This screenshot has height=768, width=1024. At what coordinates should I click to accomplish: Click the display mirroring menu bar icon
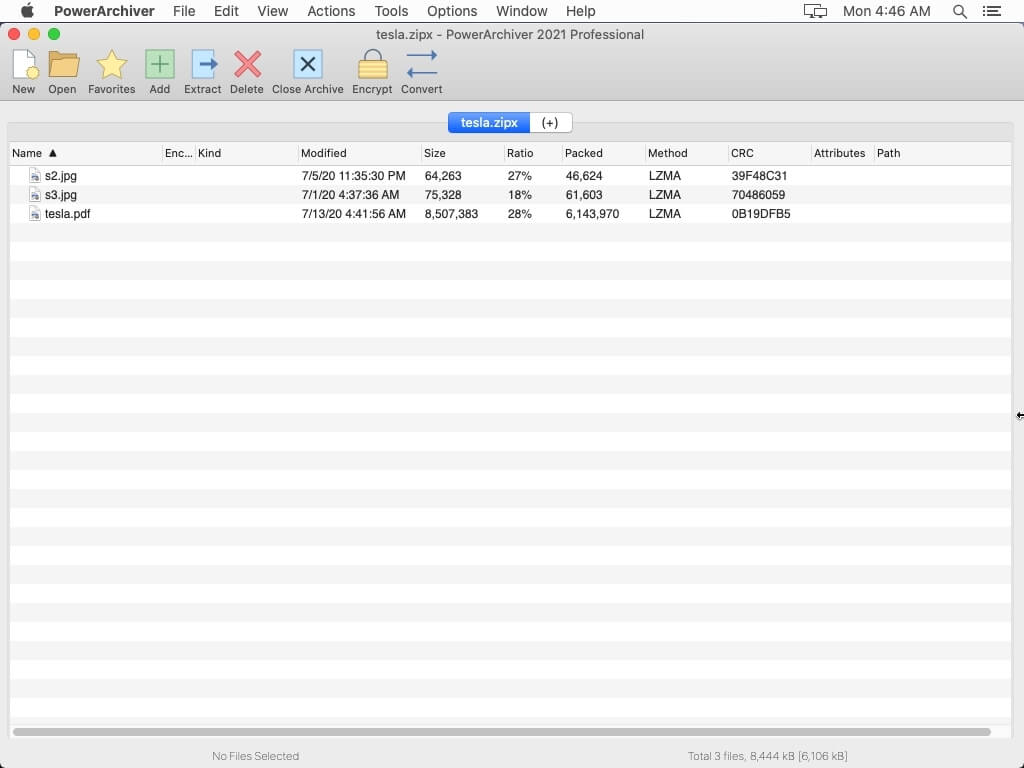[x=814, y=11]
